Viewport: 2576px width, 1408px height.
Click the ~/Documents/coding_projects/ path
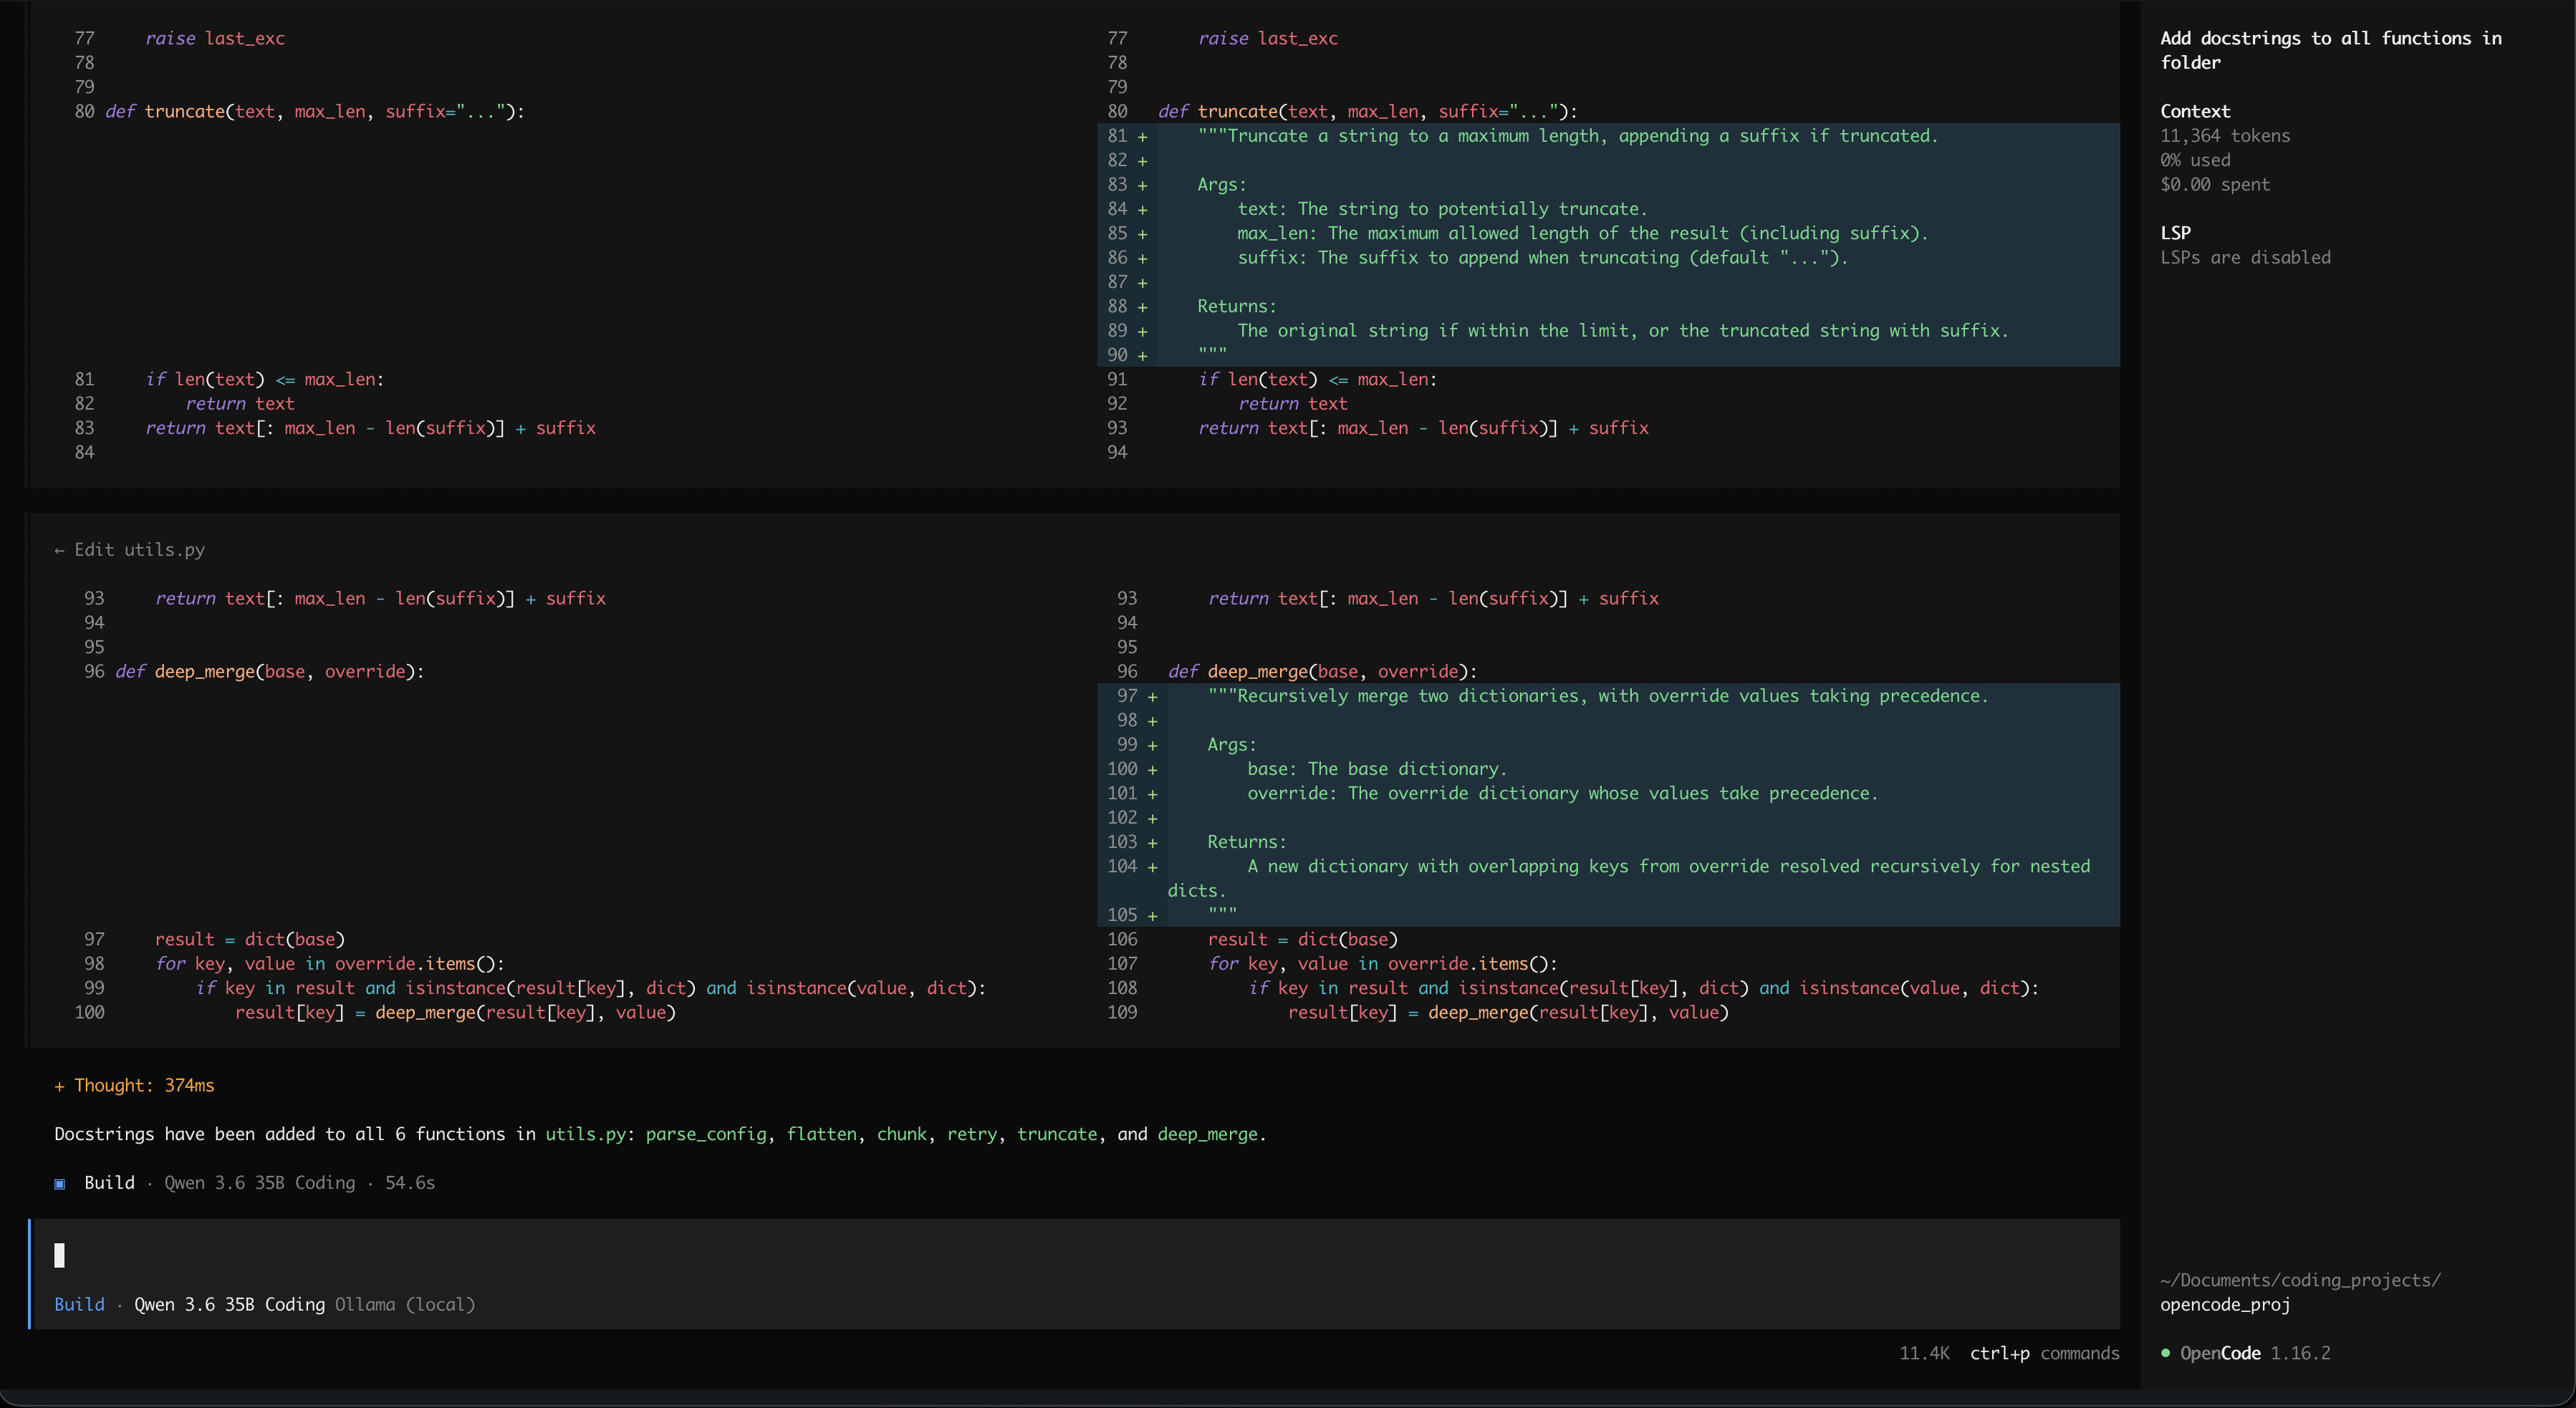pos(2300,1280)
